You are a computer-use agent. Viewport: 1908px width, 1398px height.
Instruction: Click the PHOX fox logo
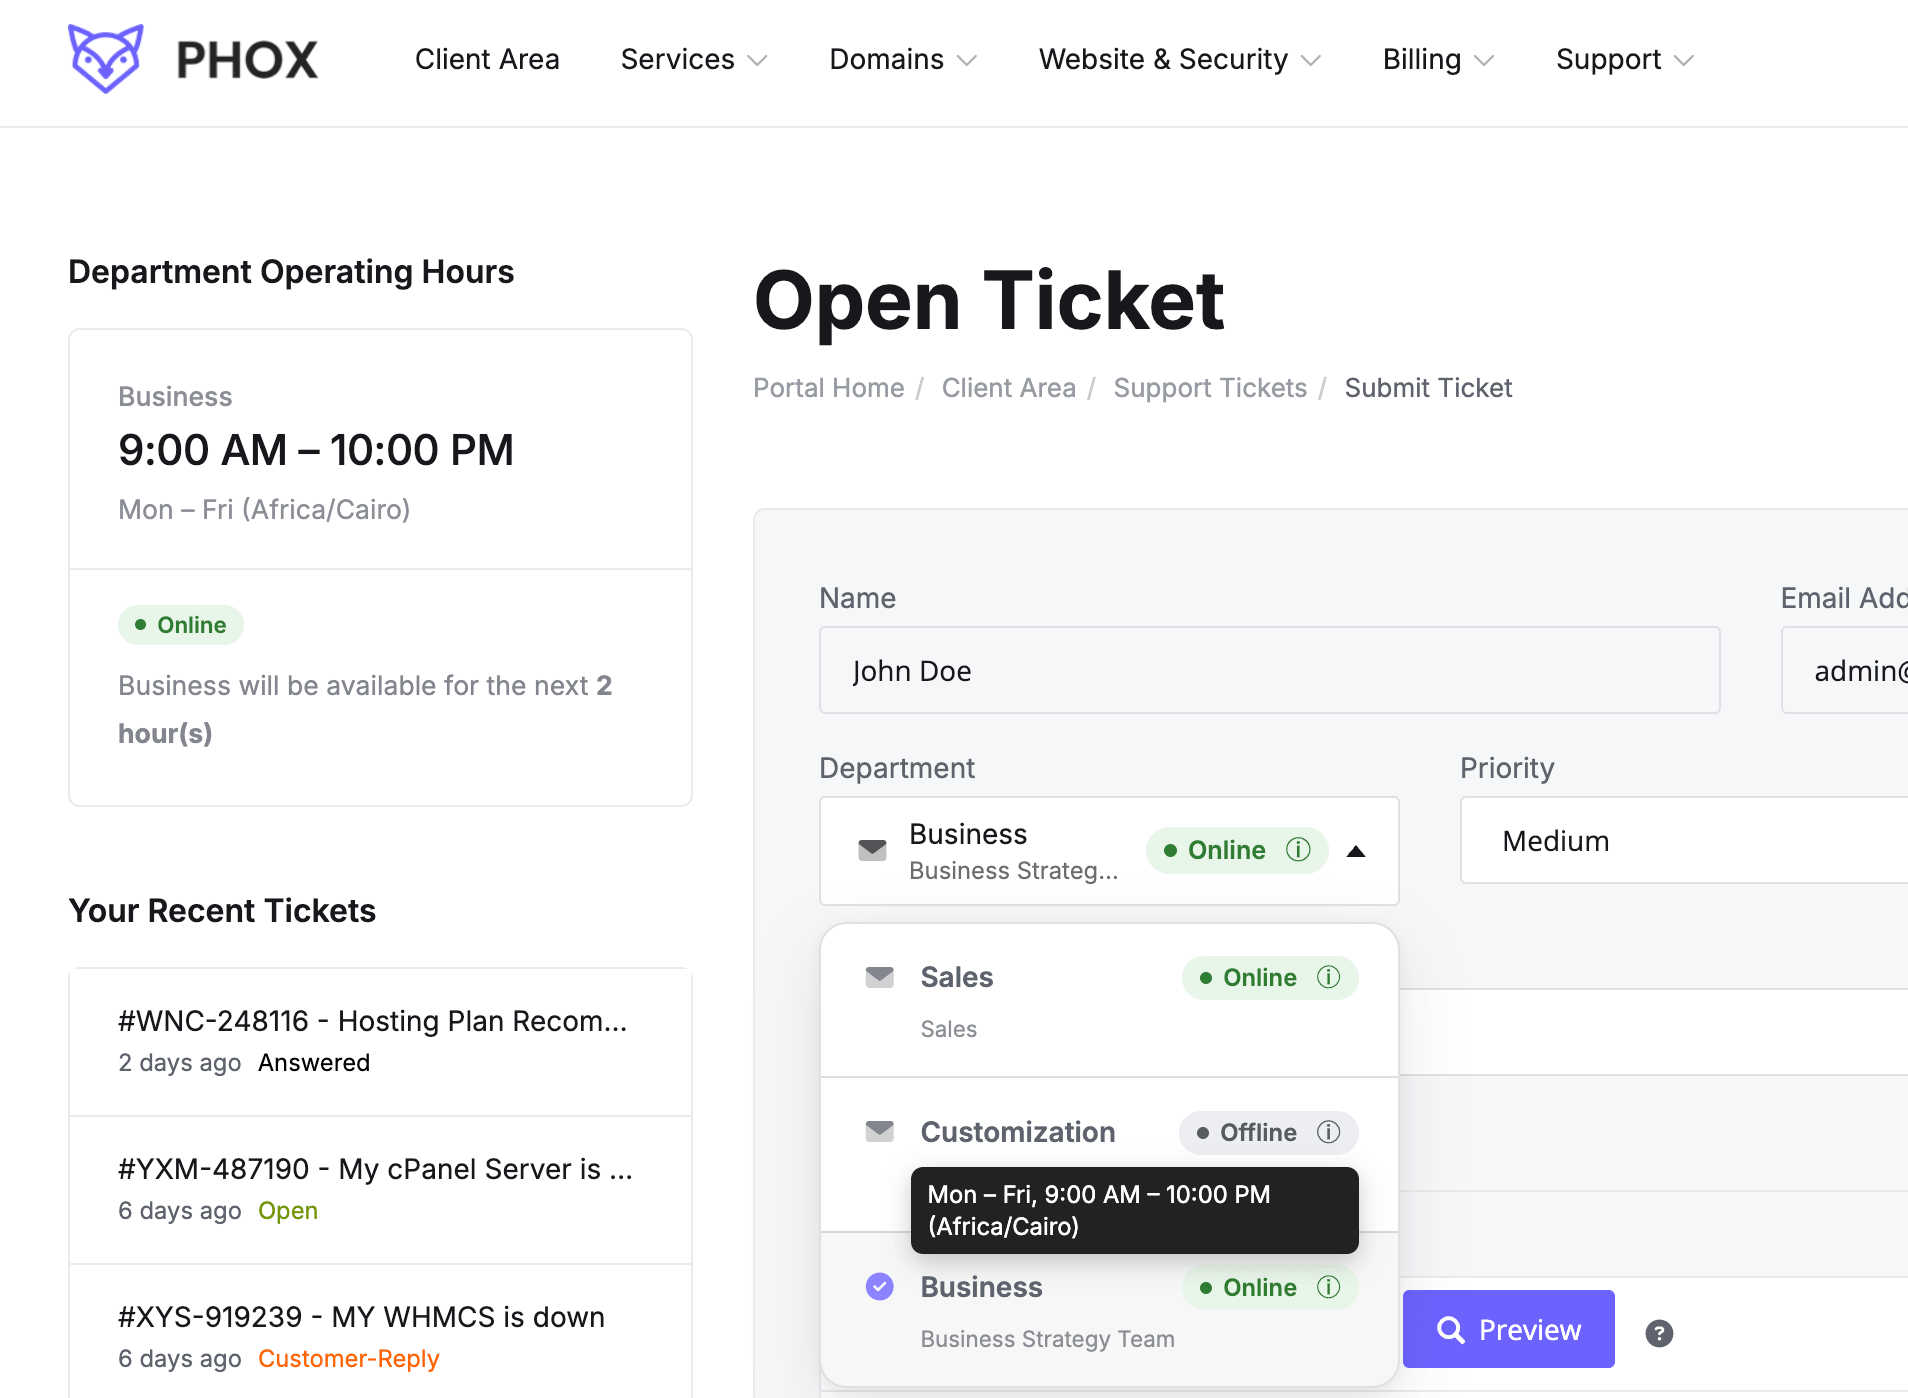click(105, 58)
